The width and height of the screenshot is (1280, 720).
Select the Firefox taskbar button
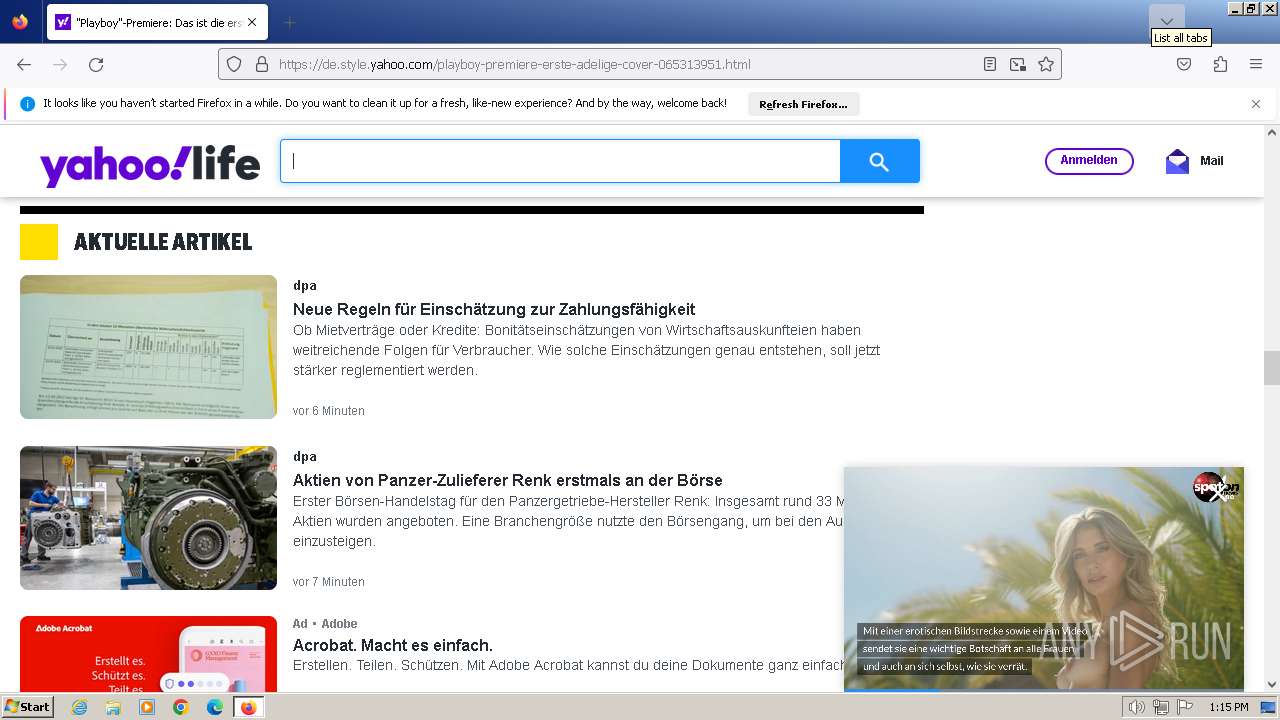(248, 707)
